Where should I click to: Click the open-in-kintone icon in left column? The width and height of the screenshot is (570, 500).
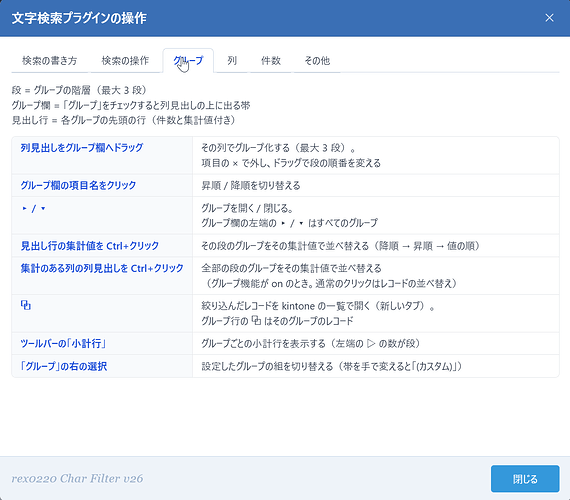(26, 305)
